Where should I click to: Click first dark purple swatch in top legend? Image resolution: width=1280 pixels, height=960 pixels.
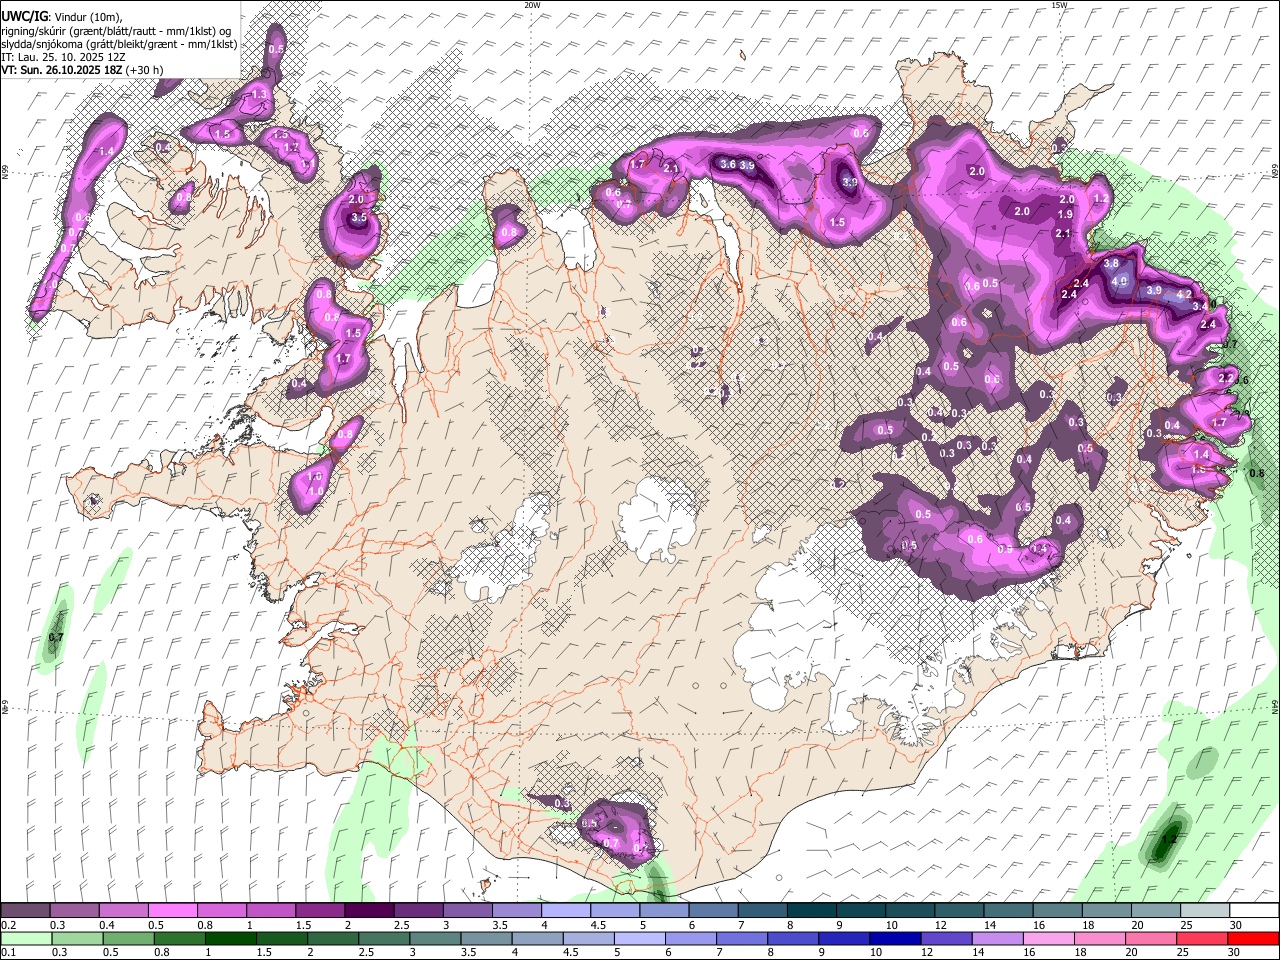pos(25,911)
